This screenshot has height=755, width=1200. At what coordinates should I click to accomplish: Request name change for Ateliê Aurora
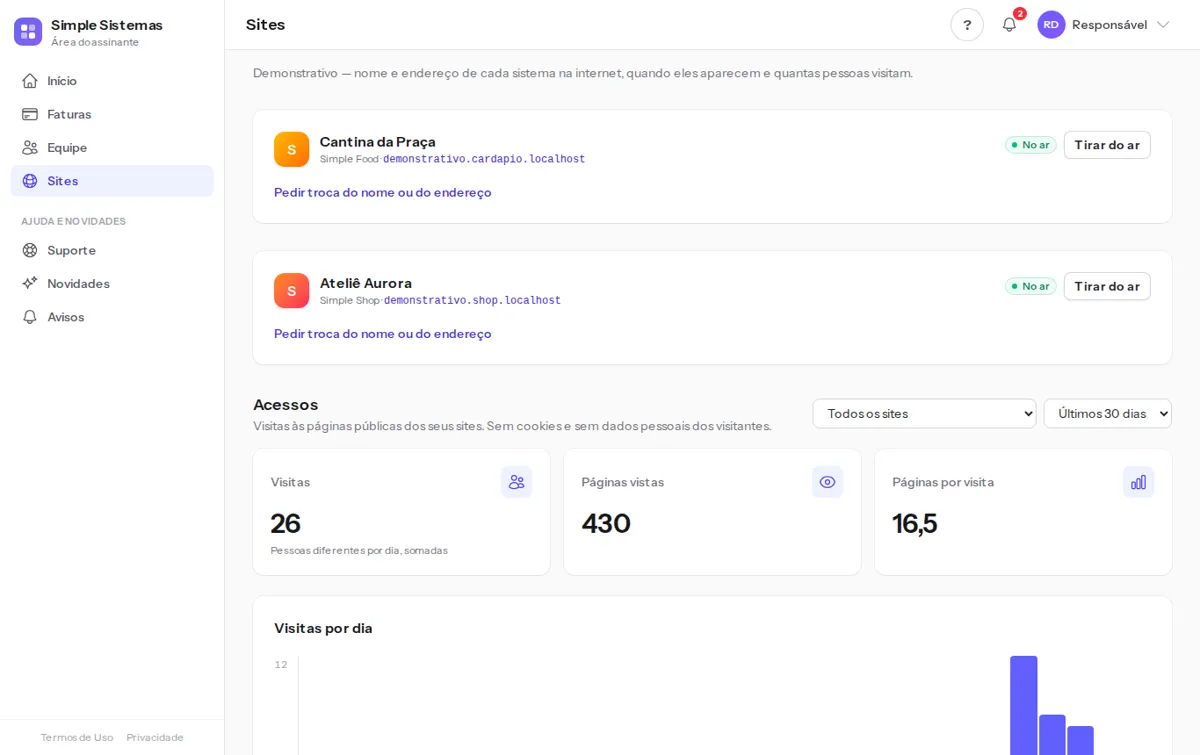click(383, 334)
